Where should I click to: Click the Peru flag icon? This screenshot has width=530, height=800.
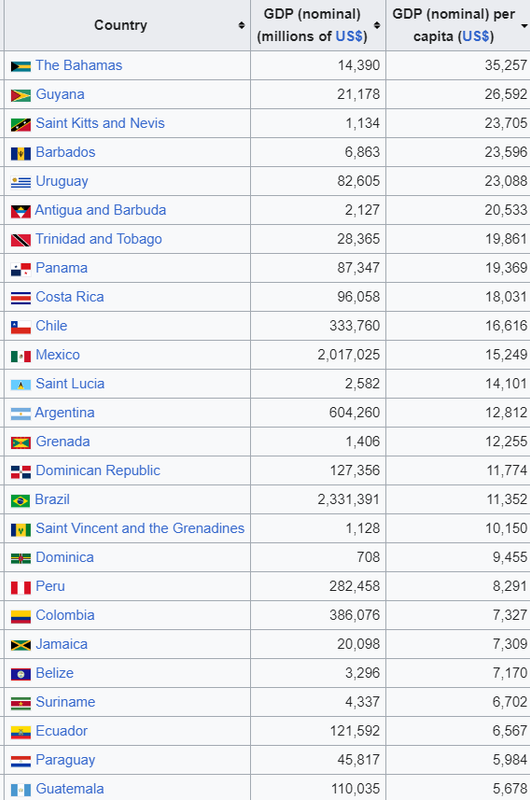point(20,587)
